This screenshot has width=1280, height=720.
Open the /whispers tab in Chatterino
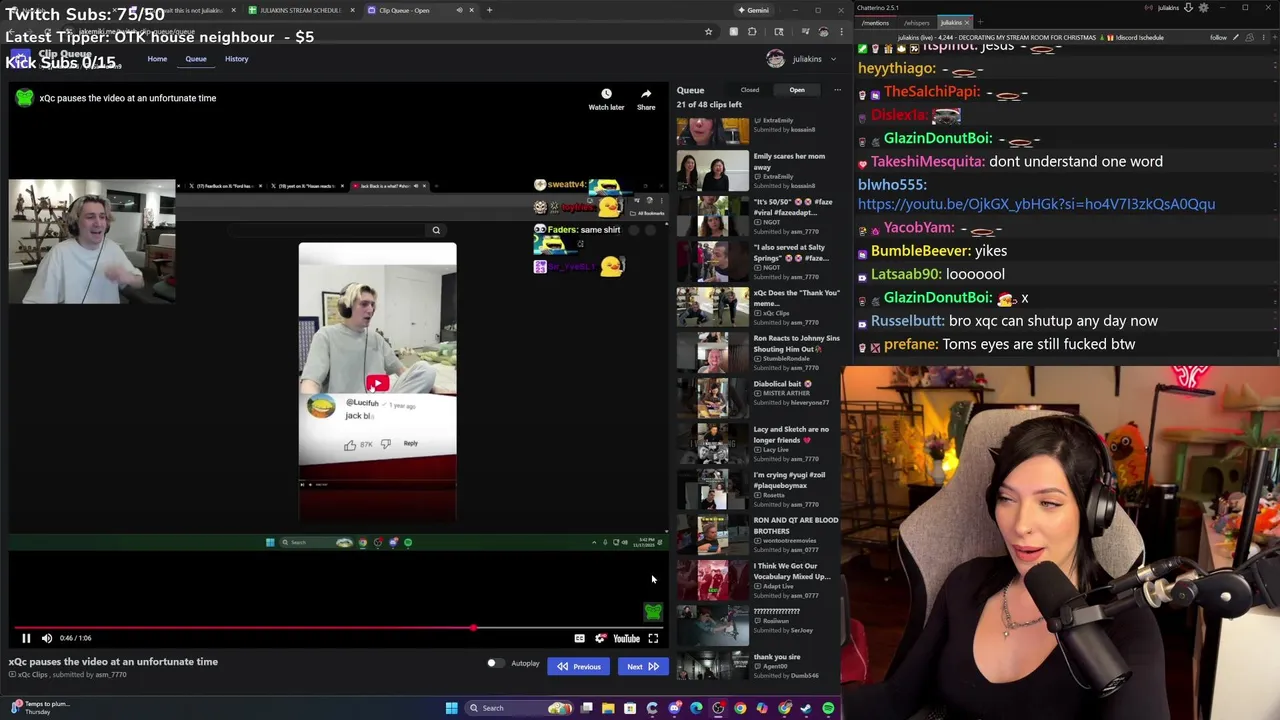click(916, 22)
